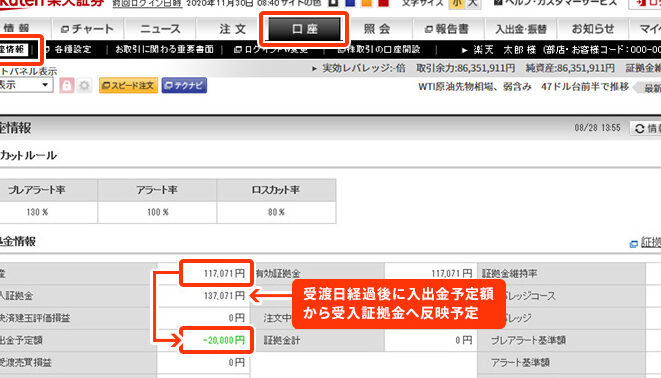Set font size to 小
Viewport: 661px width, 378px height.
[x=457, y=3]
